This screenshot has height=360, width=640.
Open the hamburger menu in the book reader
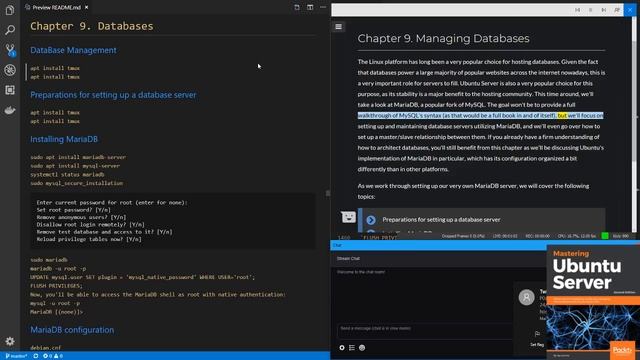[338, 27]
